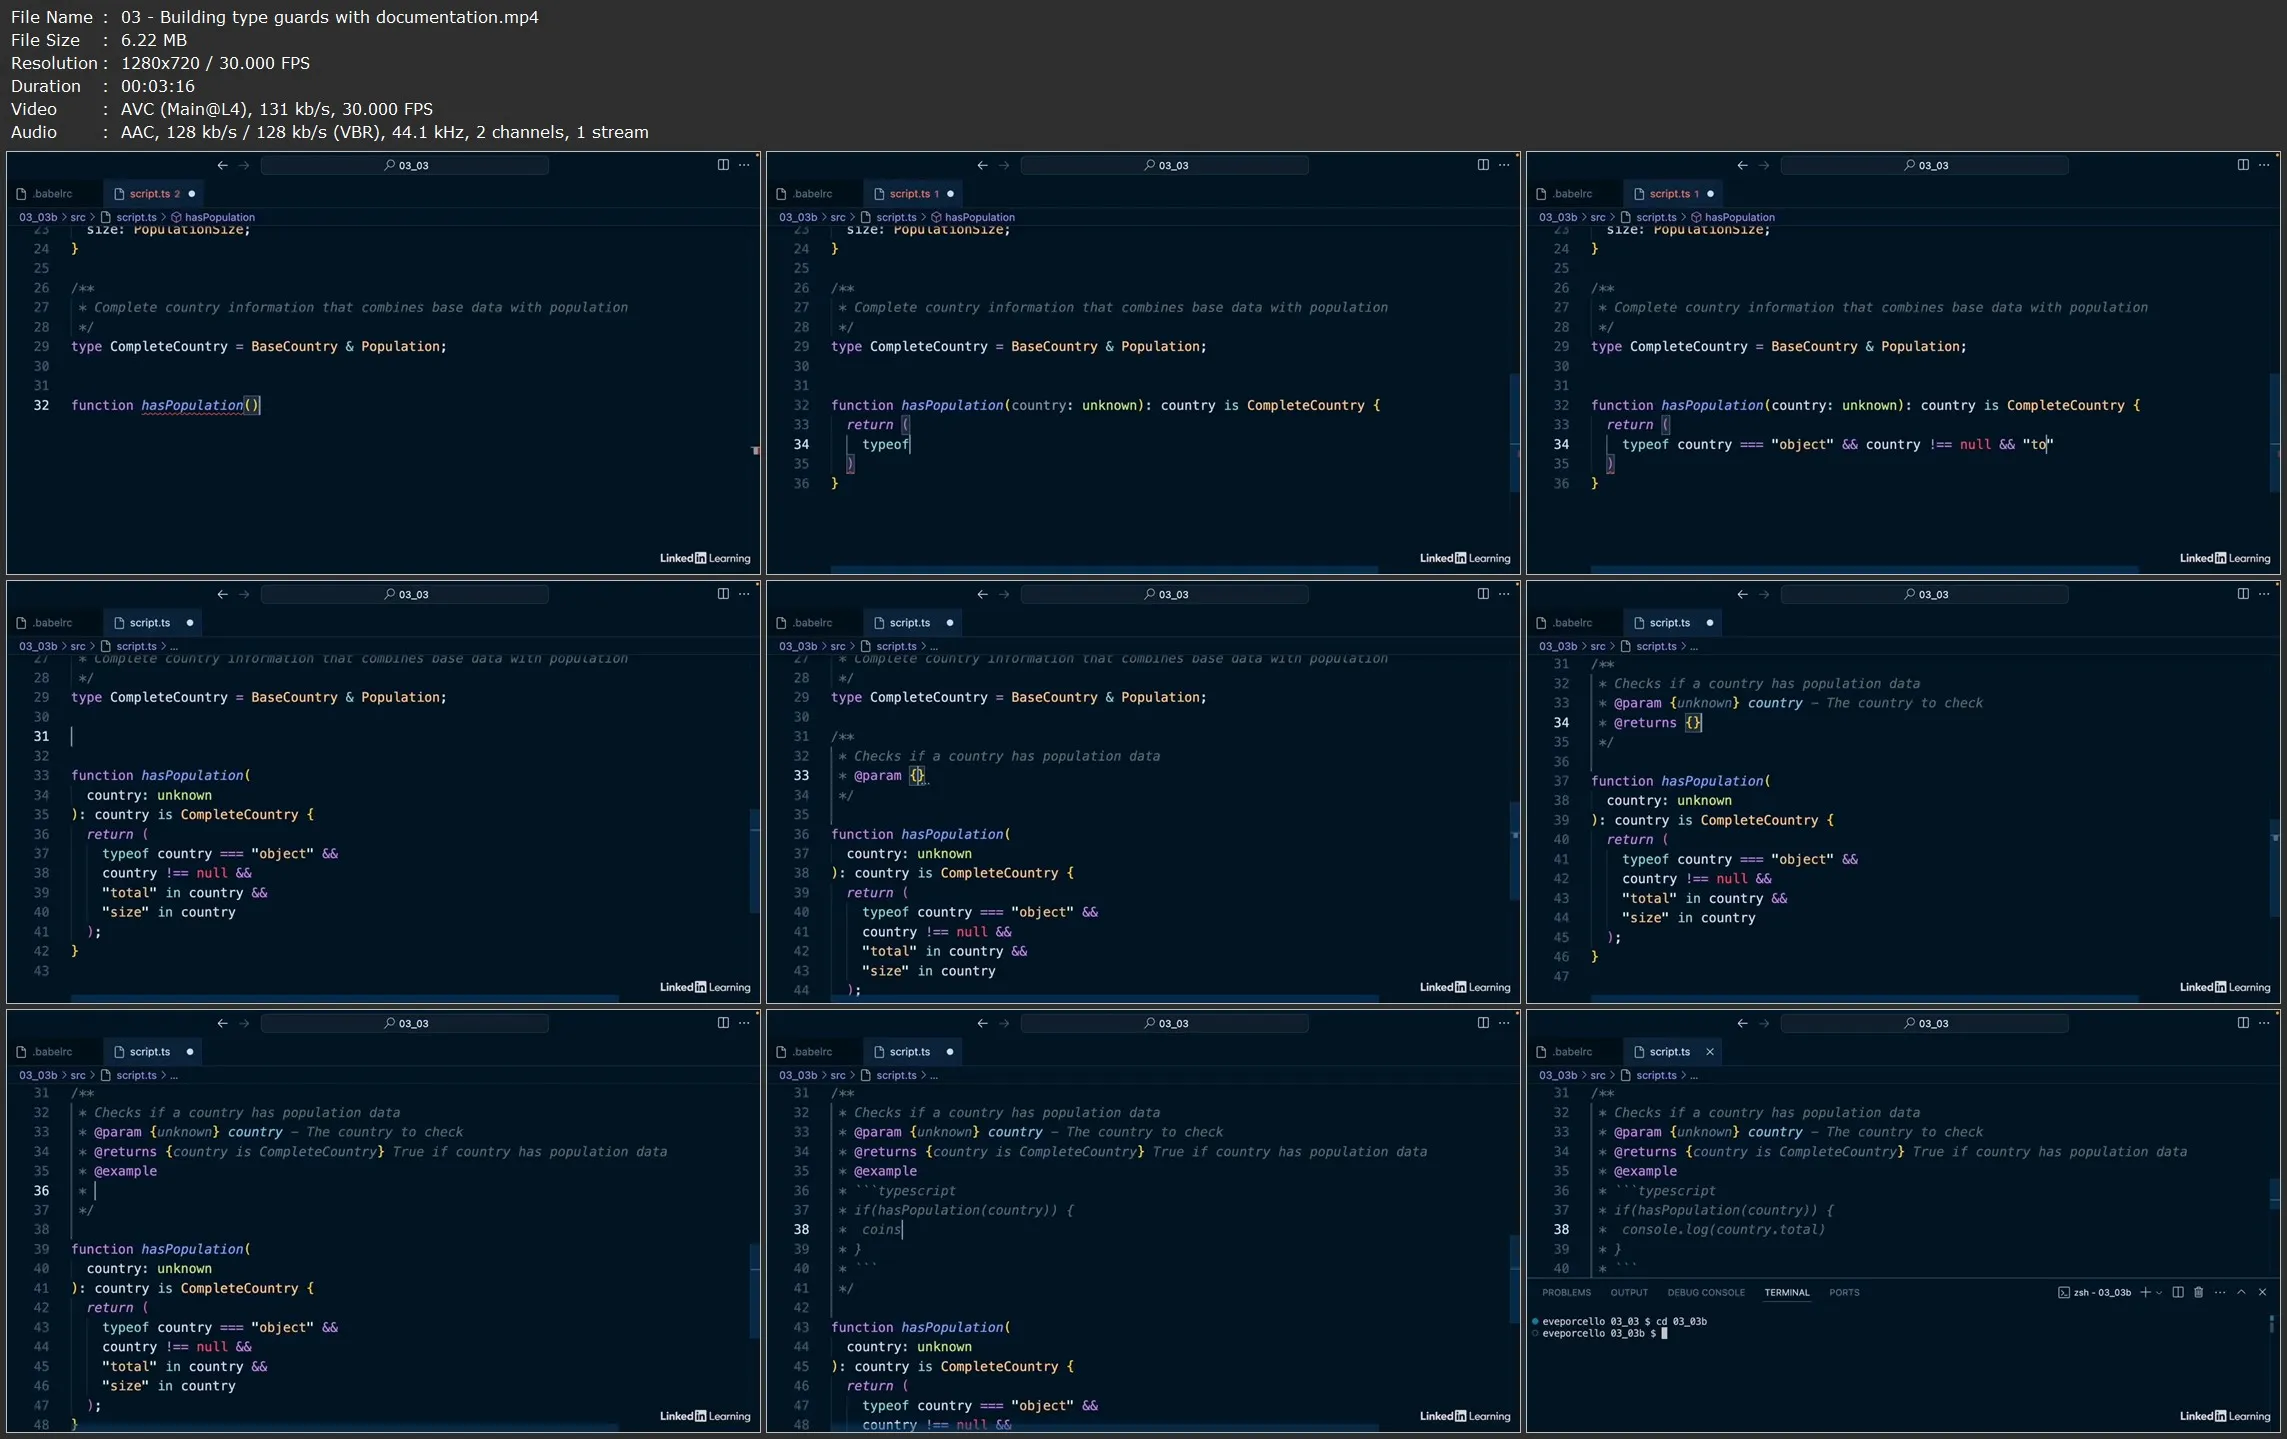Go back in '@returns {}' frame

coord(1742,594)
